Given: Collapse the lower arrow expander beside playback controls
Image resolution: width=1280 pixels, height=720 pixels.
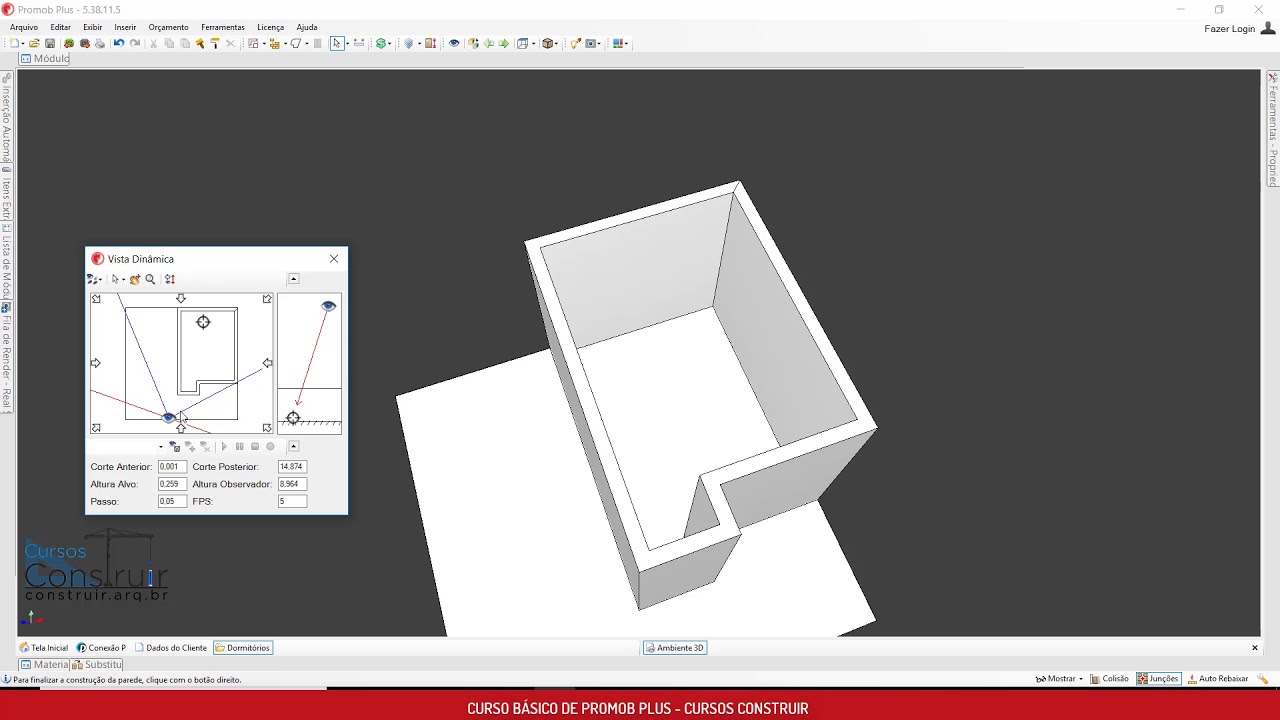Looking at the screenshot, I should (293, 447).
